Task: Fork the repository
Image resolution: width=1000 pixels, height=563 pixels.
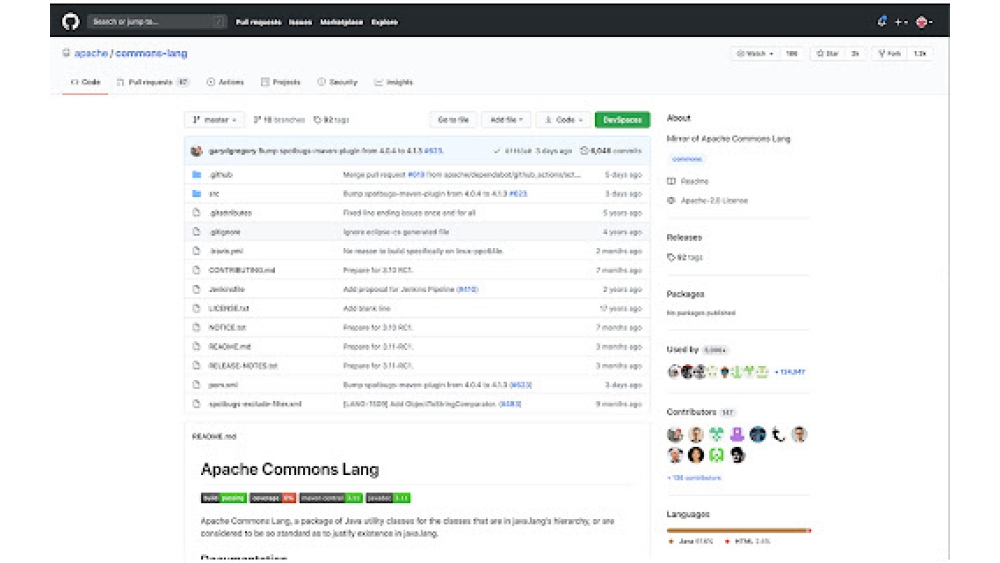Action: 890,54
